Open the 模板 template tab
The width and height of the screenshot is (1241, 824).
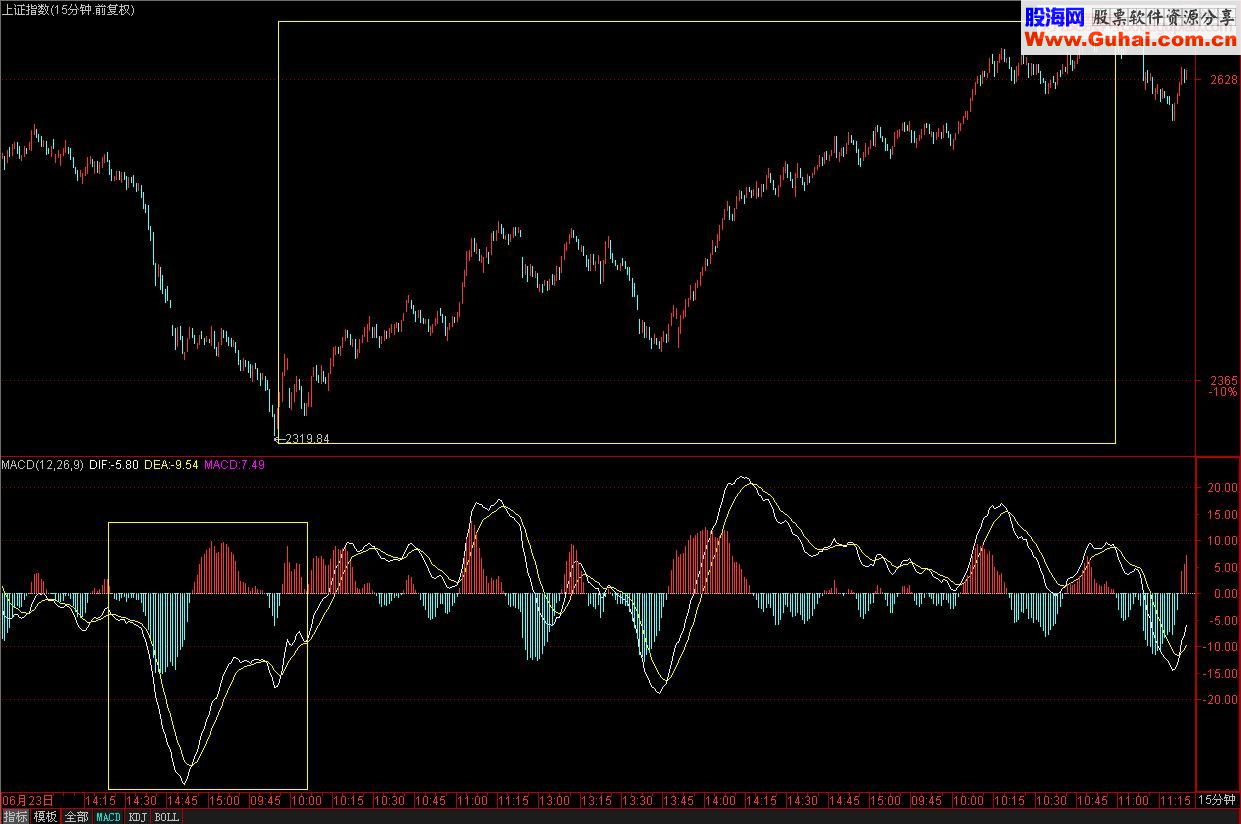click(46, 817)
